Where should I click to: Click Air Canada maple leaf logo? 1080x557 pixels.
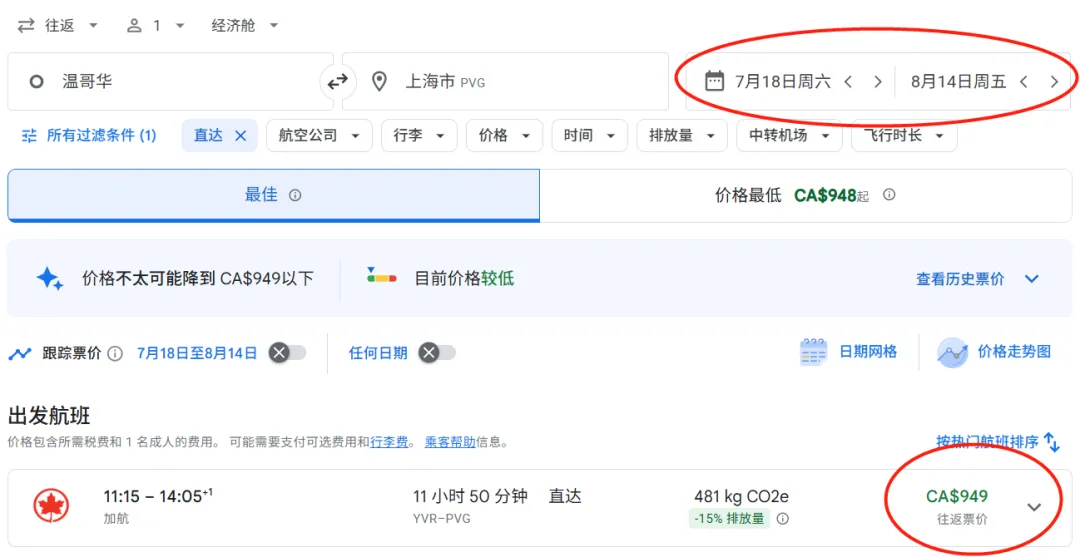pos(52,506)
